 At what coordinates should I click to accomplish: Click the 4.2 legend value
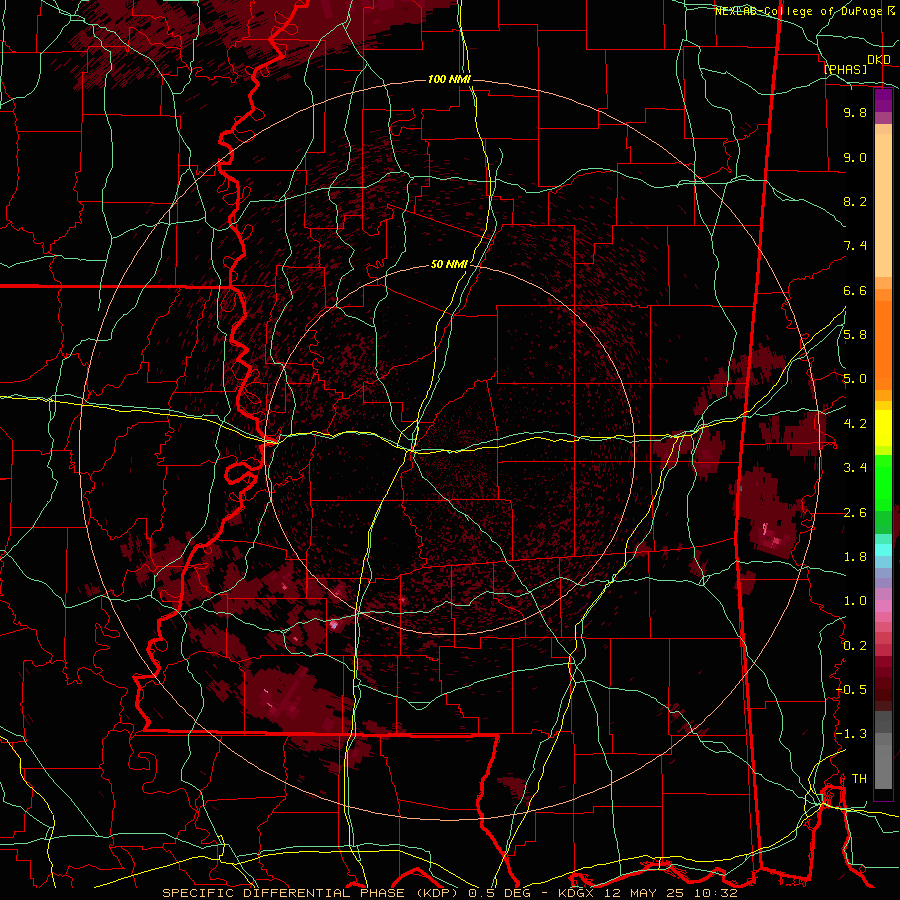coord(855,424)
